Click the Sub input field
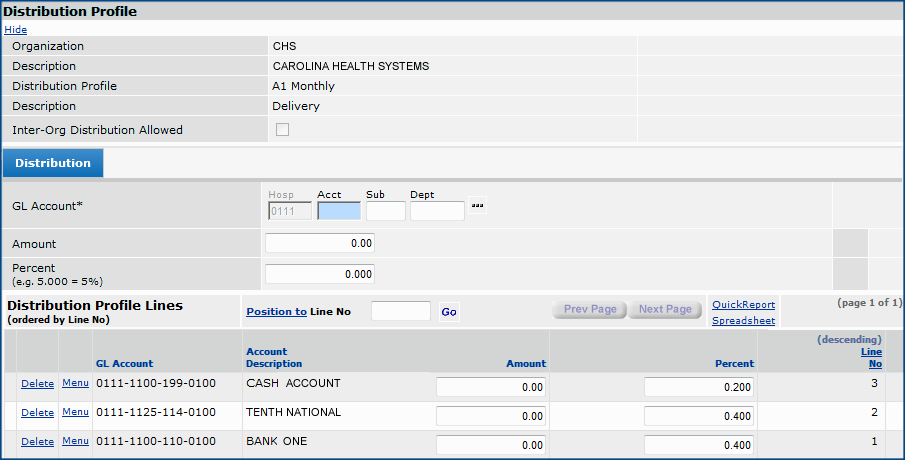Screen dimensions: 905x460 (385, 211)
